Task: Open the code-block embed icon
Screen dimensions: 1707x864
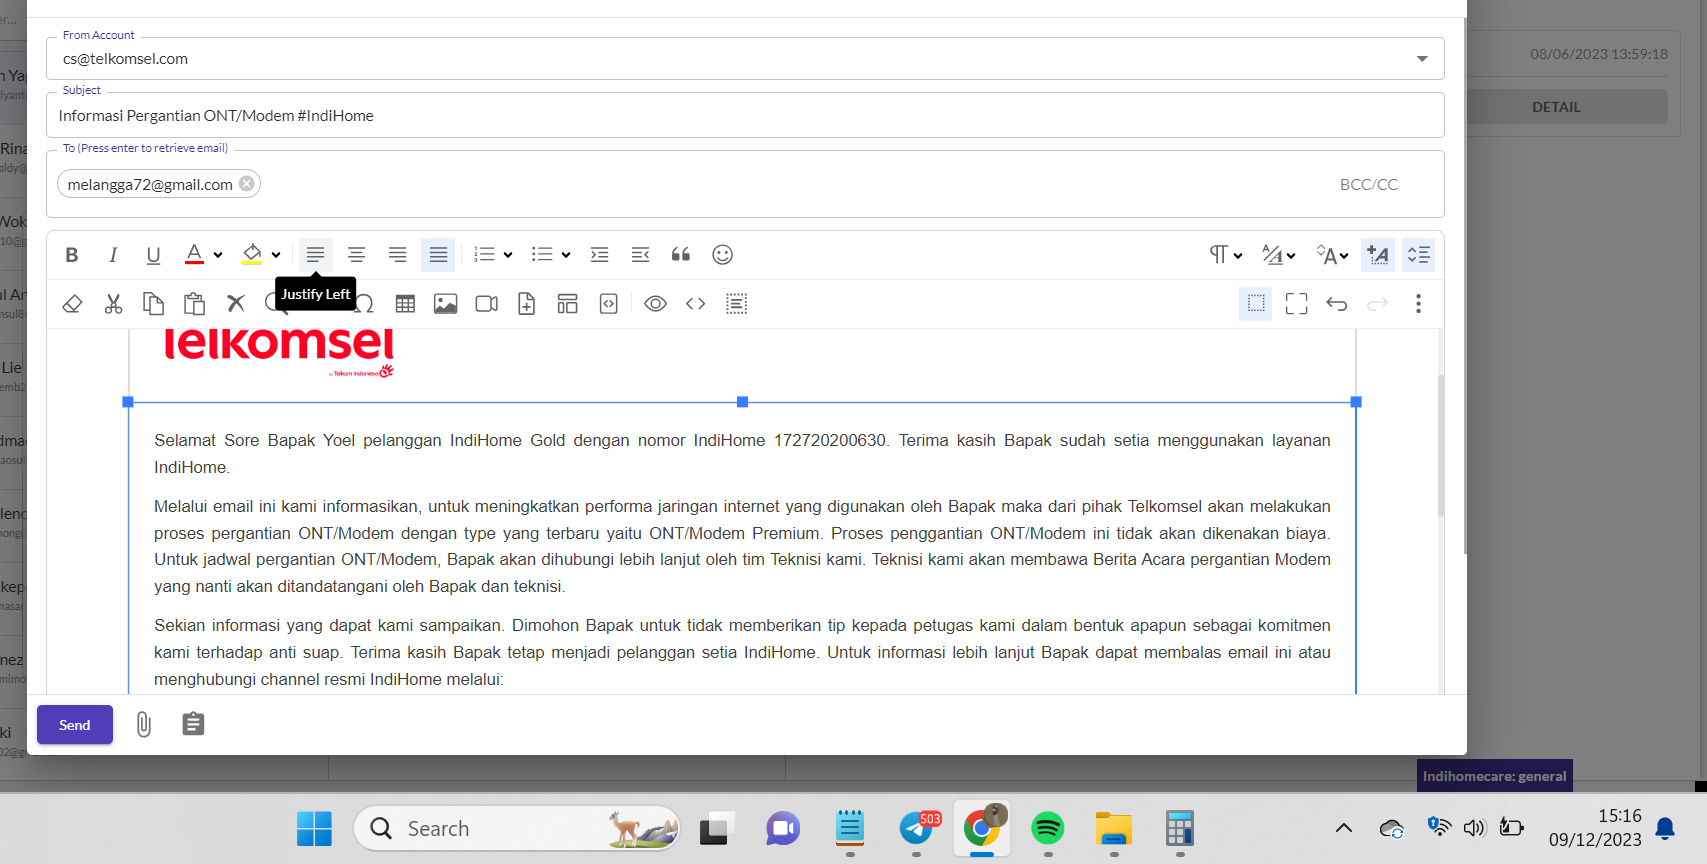Action: coord(609,304)
